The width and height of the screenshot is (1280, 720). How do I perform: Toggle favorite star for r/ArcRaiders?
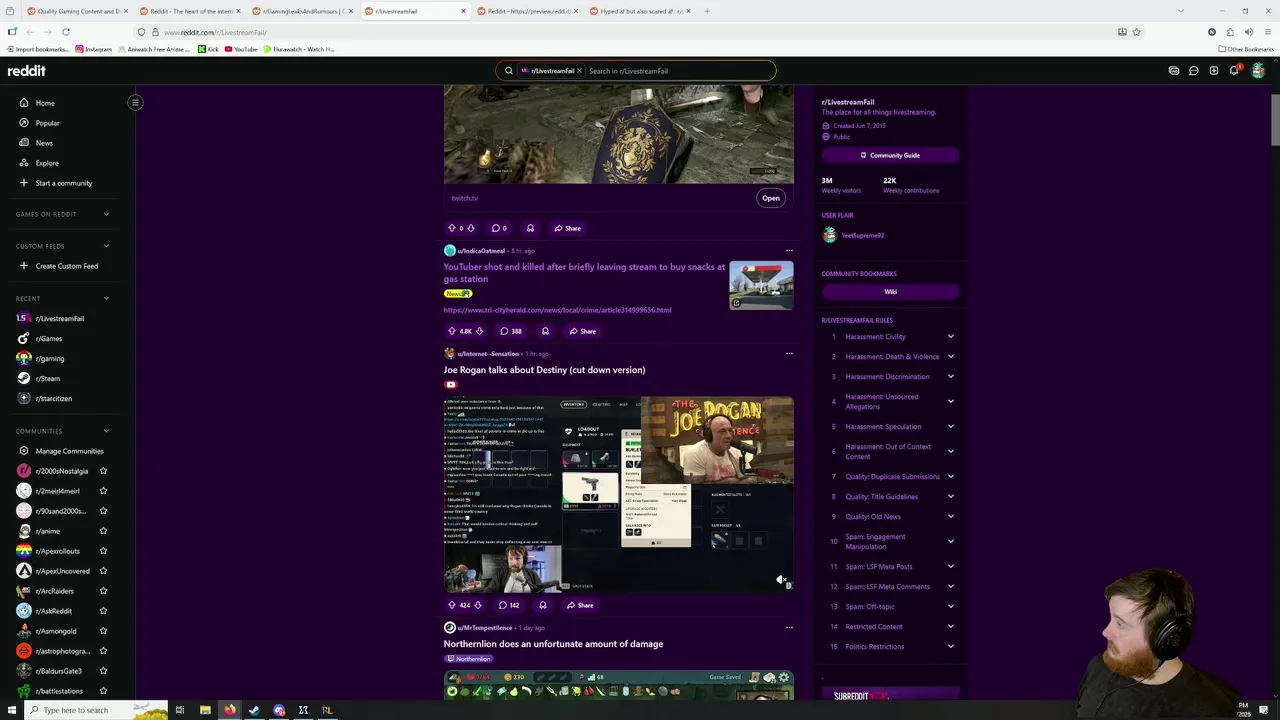(103, 591)
